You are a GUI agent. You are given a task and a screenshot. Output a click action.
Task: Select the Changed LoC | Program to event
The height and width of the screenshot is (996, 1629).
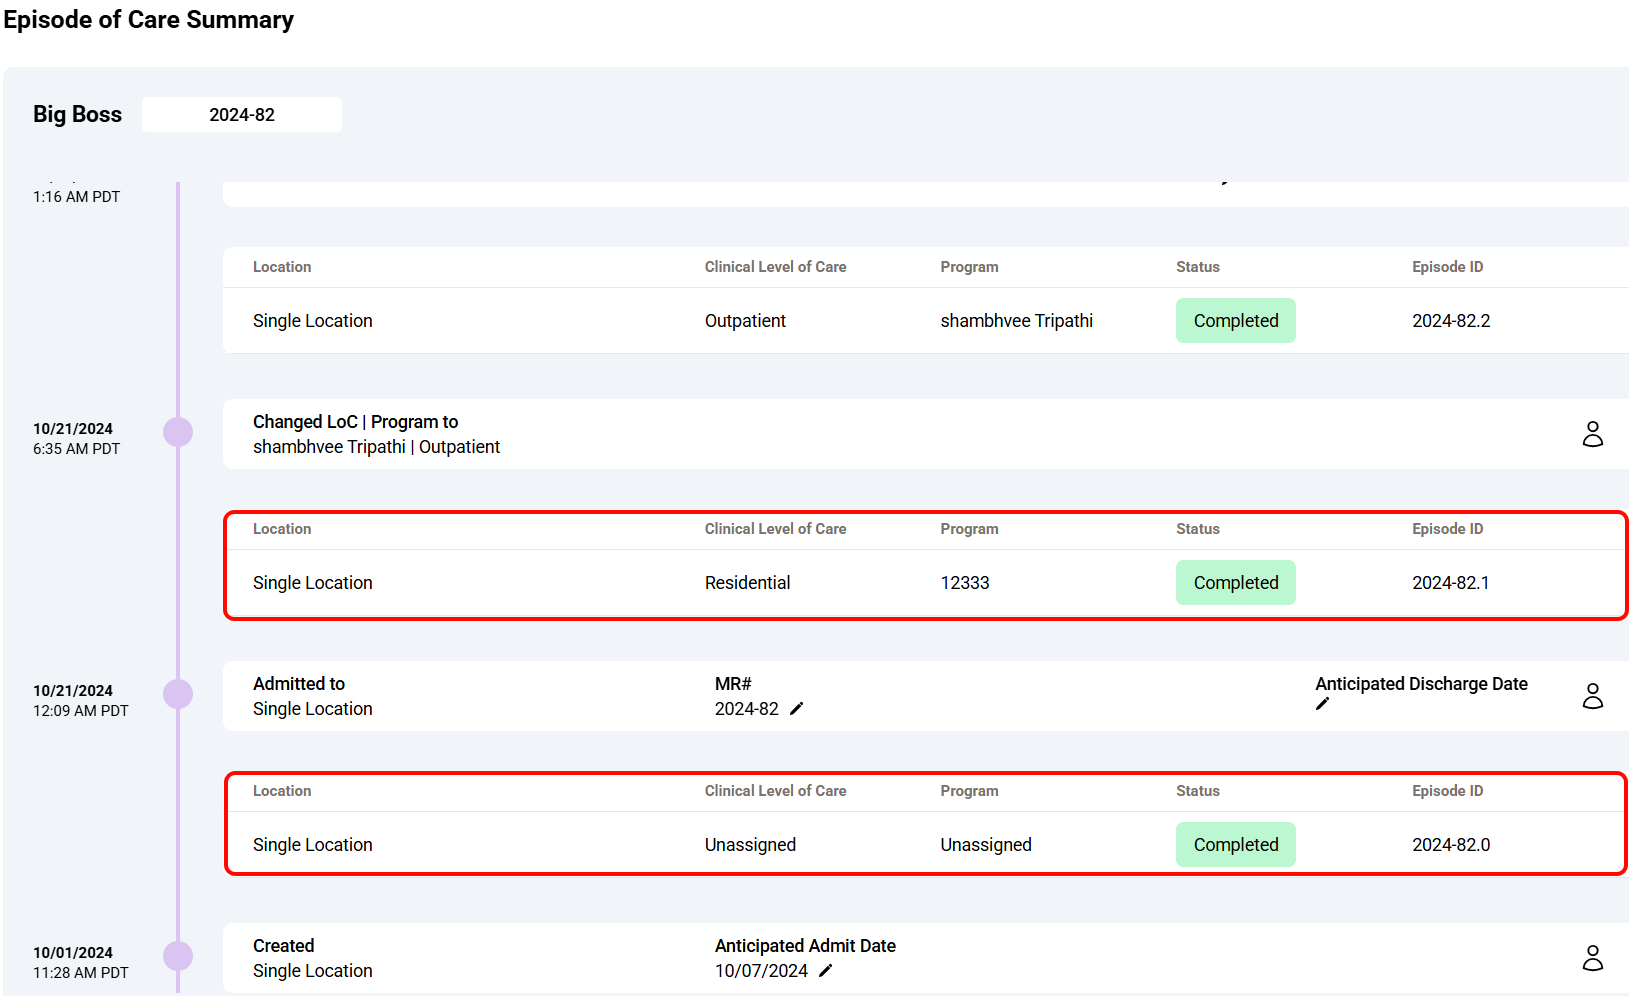click(x=355, y=422)
